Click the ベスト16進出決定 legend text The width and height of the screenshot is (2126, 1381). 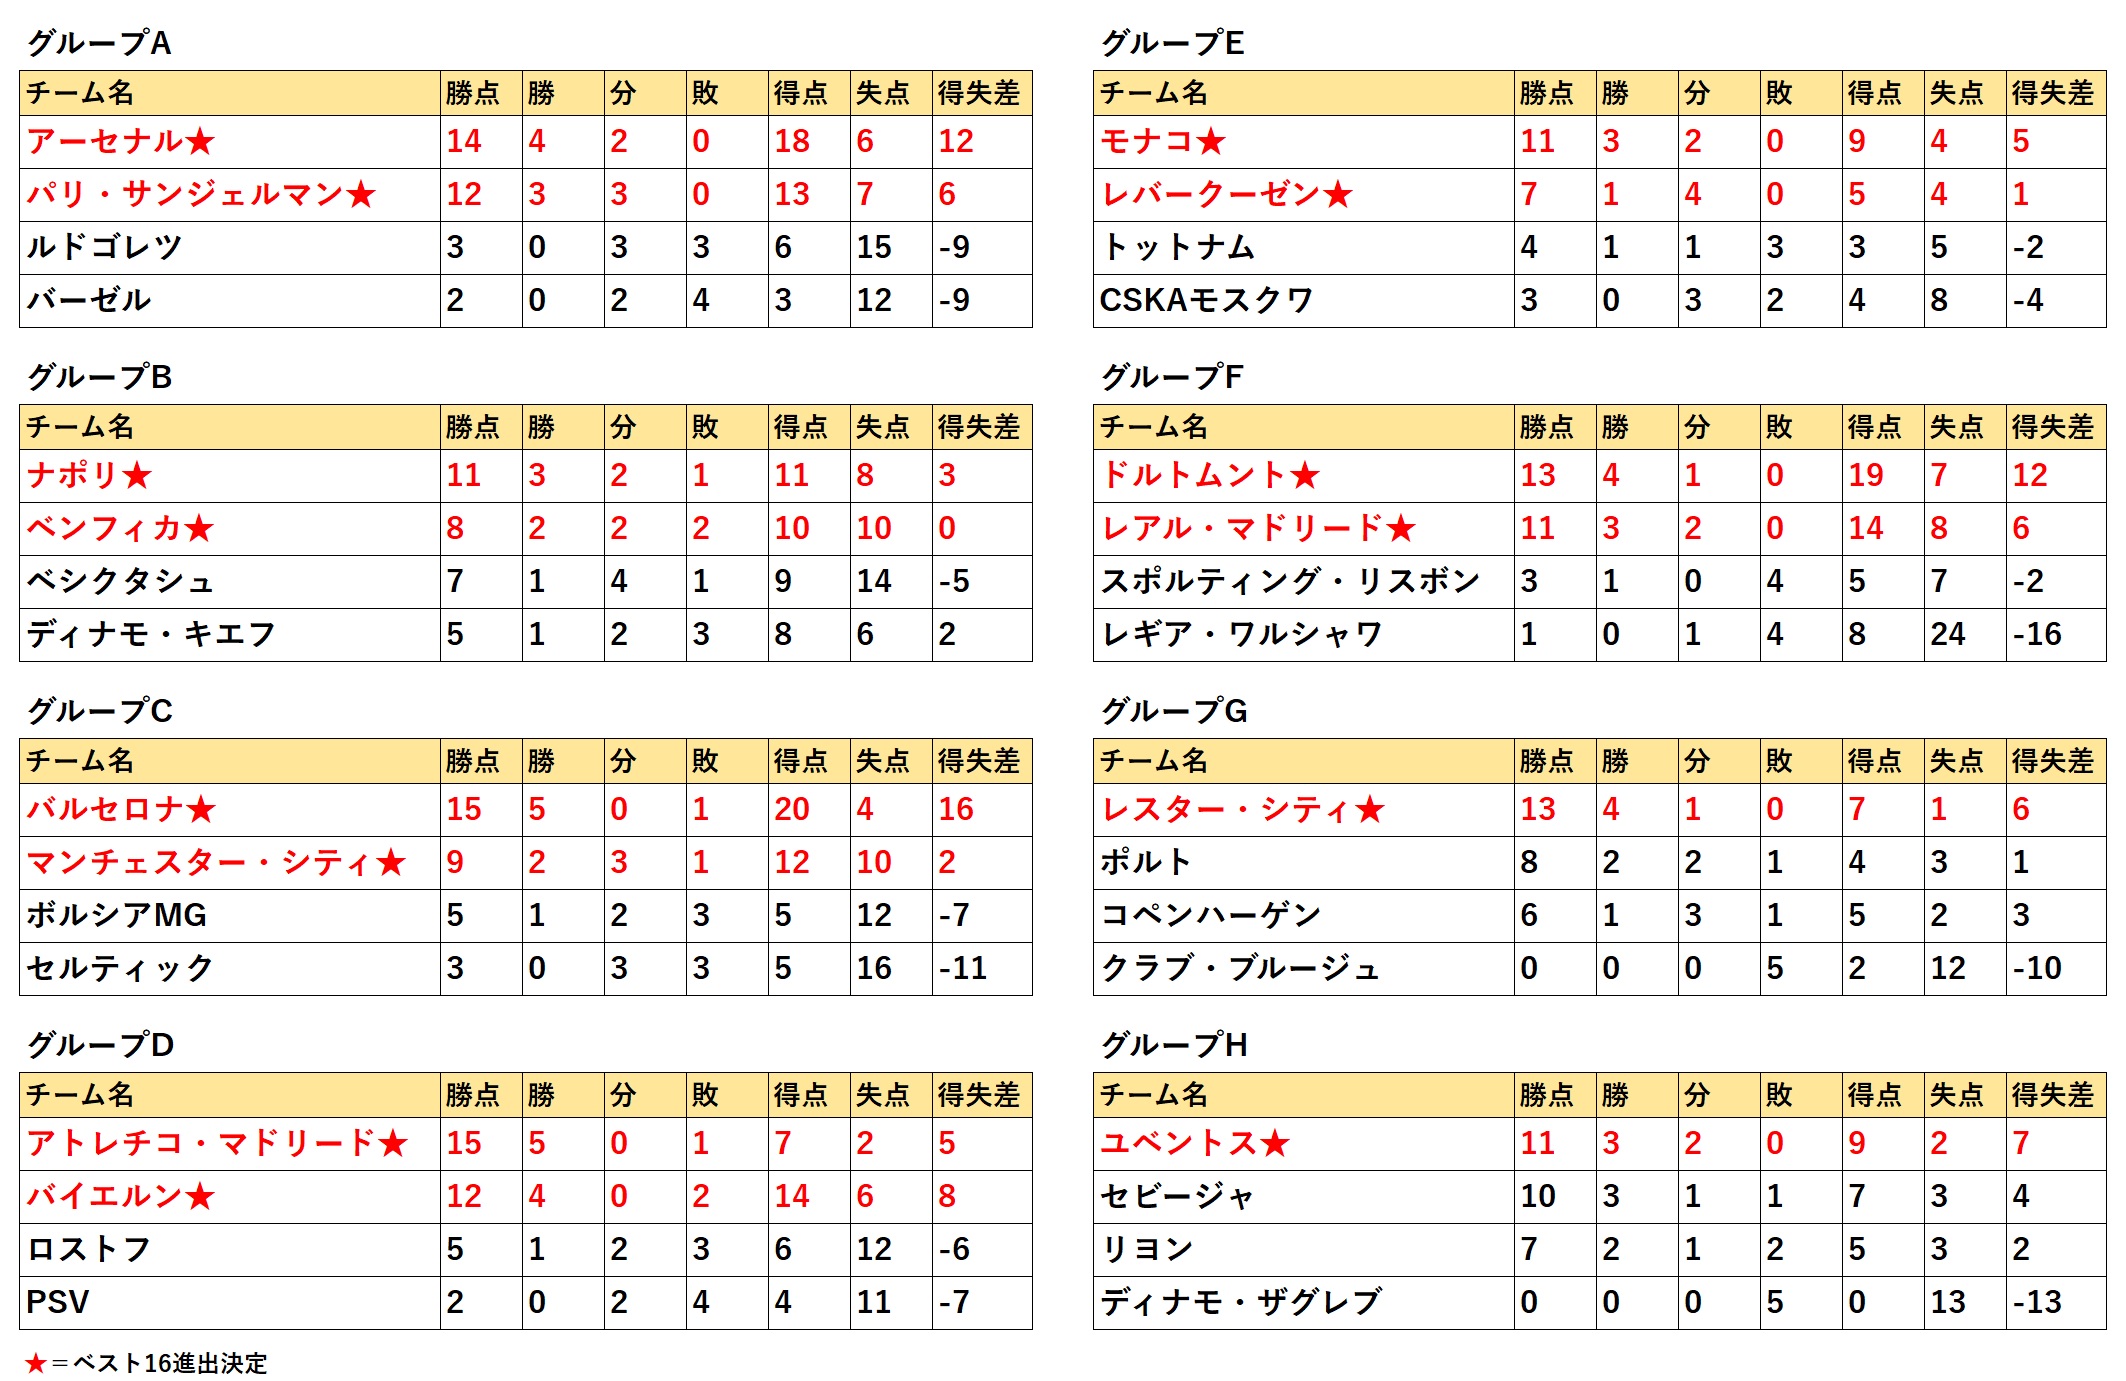170,1363
